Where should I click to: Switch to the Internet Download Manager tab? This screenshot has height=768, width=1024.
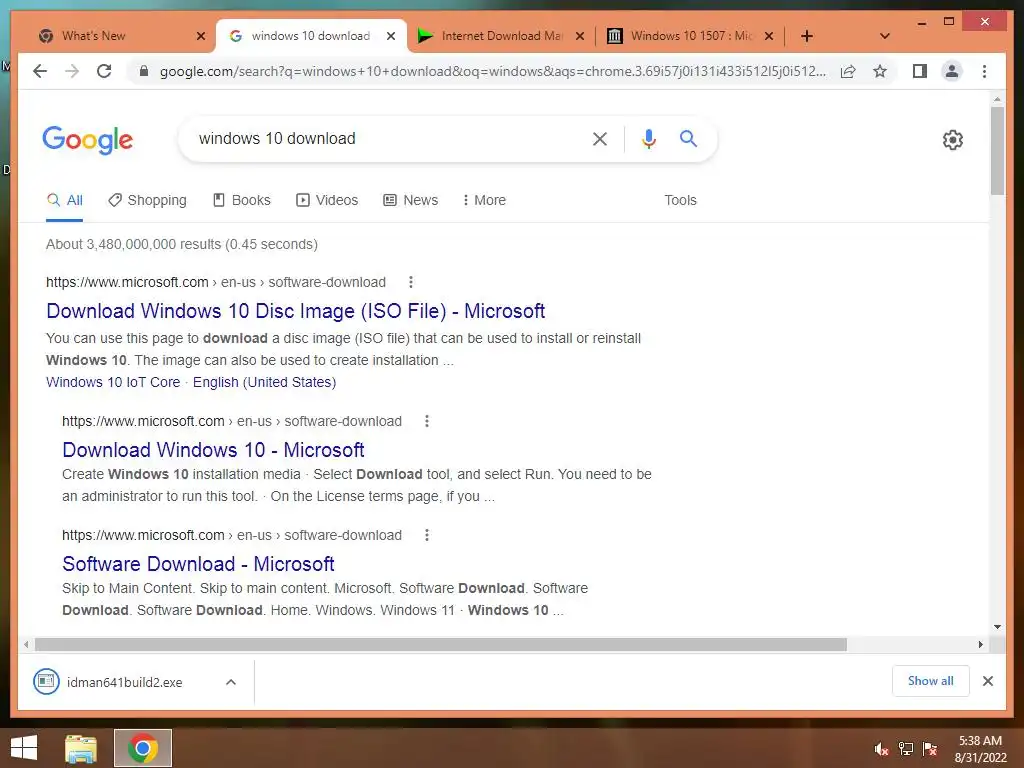click(x=502, y=36)
